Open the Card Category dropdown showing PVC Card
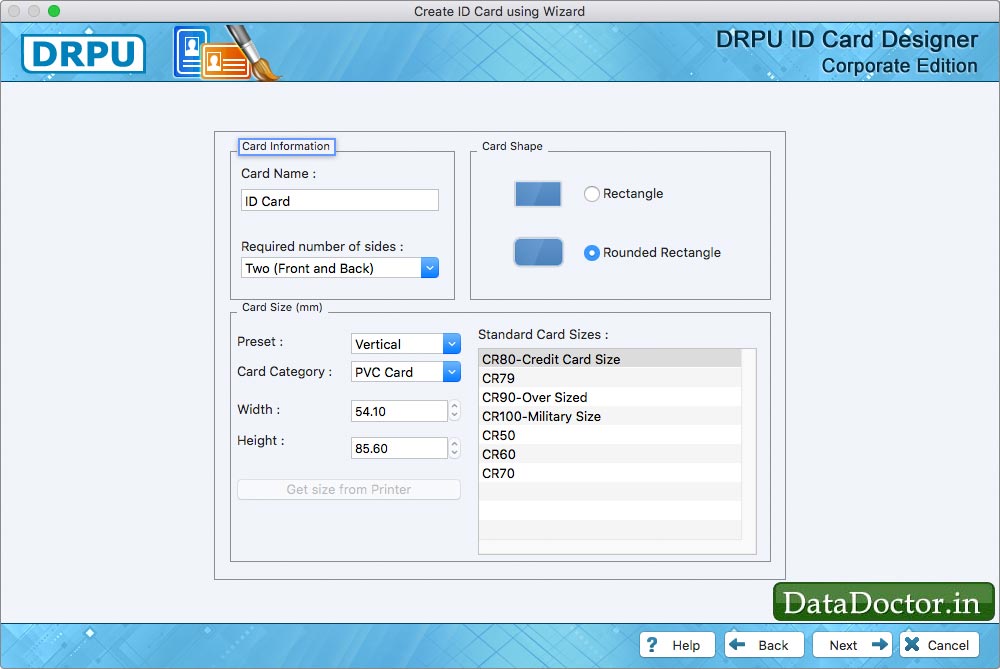Screen dimensions: 1000x669 (406, 372)
